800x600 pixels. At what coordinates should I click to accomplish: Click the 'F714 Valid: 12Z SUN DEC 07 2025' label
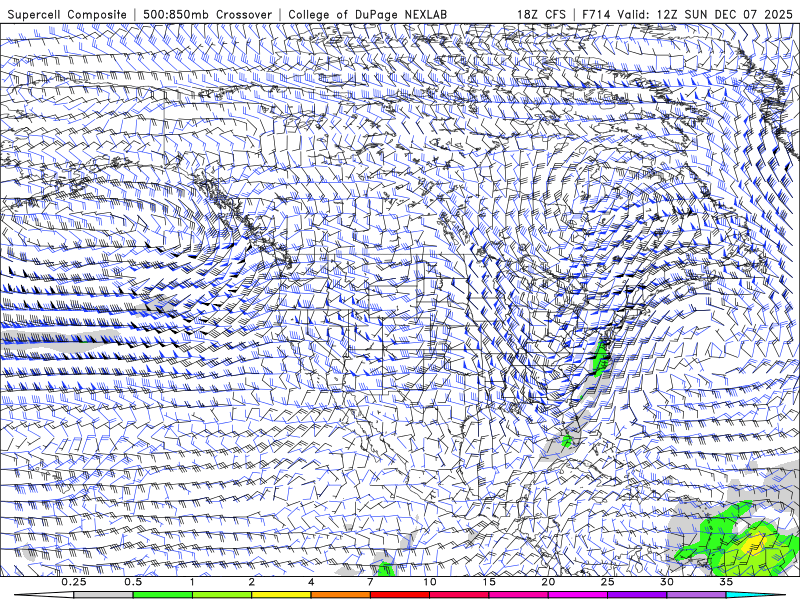coord(687,14)
